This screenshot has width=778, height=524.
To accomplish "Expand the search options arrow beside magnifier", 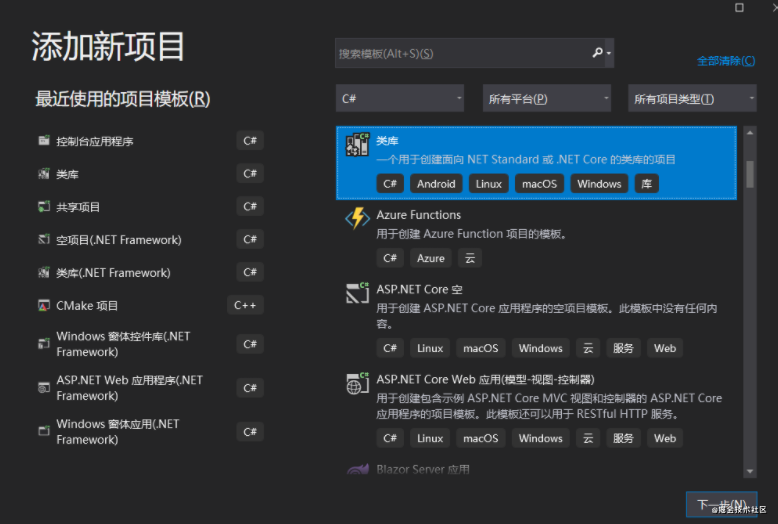I will pos(609,53).
